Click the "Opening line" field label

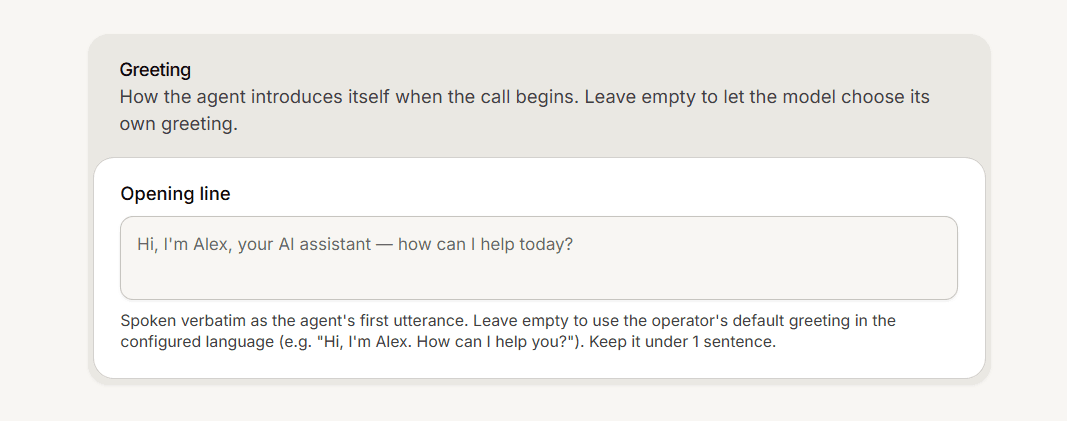click(x=176, y=194)
